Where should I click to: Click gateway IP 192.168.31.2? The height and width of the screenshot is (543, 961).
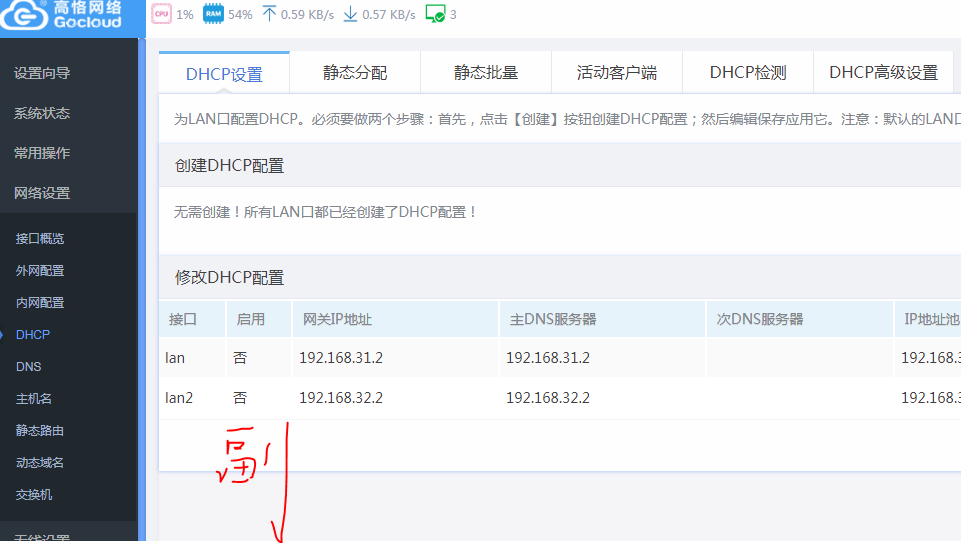click(x=341, y=358)
